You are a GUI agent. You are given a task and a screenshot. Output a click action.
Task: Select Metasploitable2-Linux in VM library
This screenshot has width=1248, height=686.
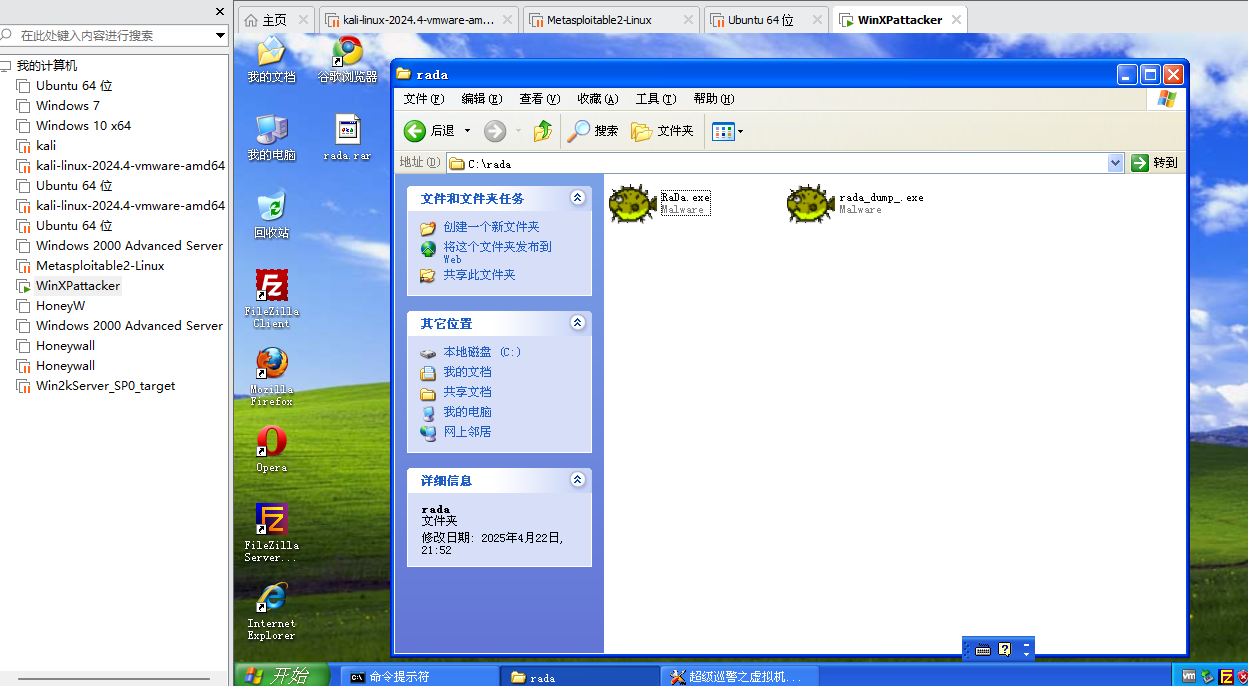coord(100,266)
